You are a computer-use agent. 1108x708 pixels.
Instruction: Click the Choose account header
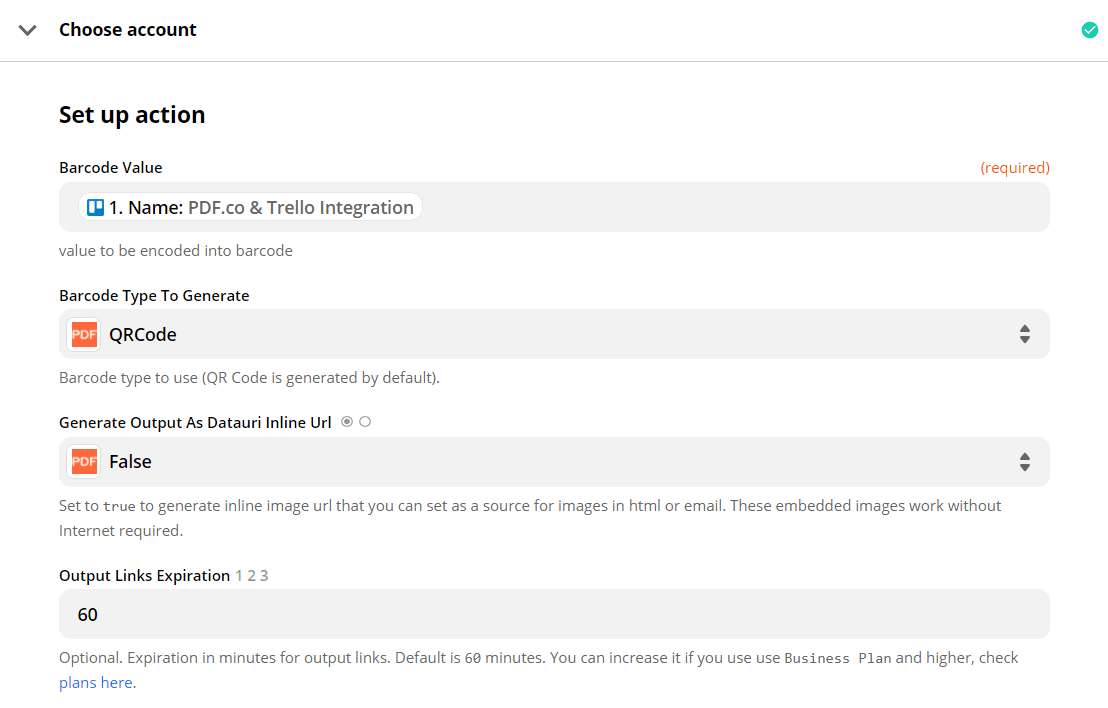point(127,30)
